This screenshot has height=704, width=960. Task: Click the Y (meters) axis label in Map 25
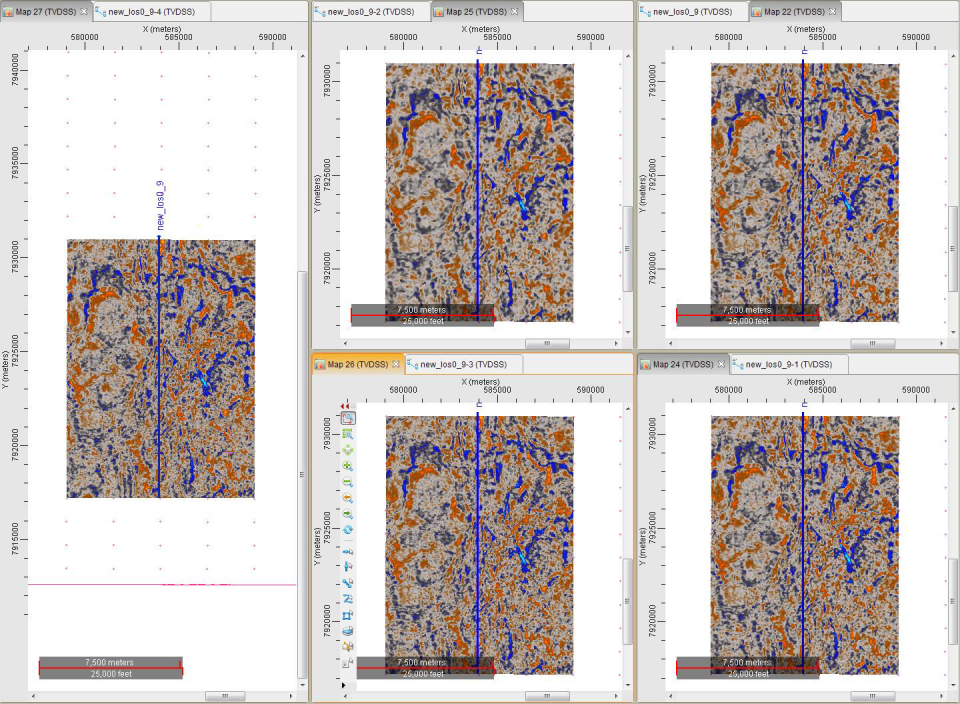click(317, 194)
